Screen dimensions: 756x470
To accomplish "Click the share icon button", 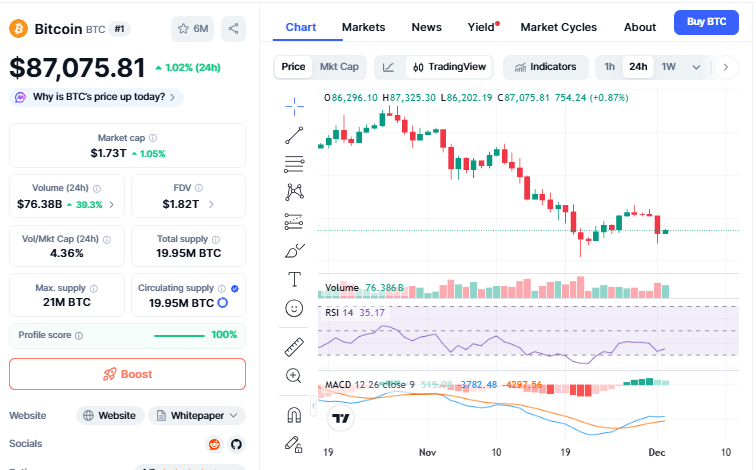I will click(x=233, y=29).
